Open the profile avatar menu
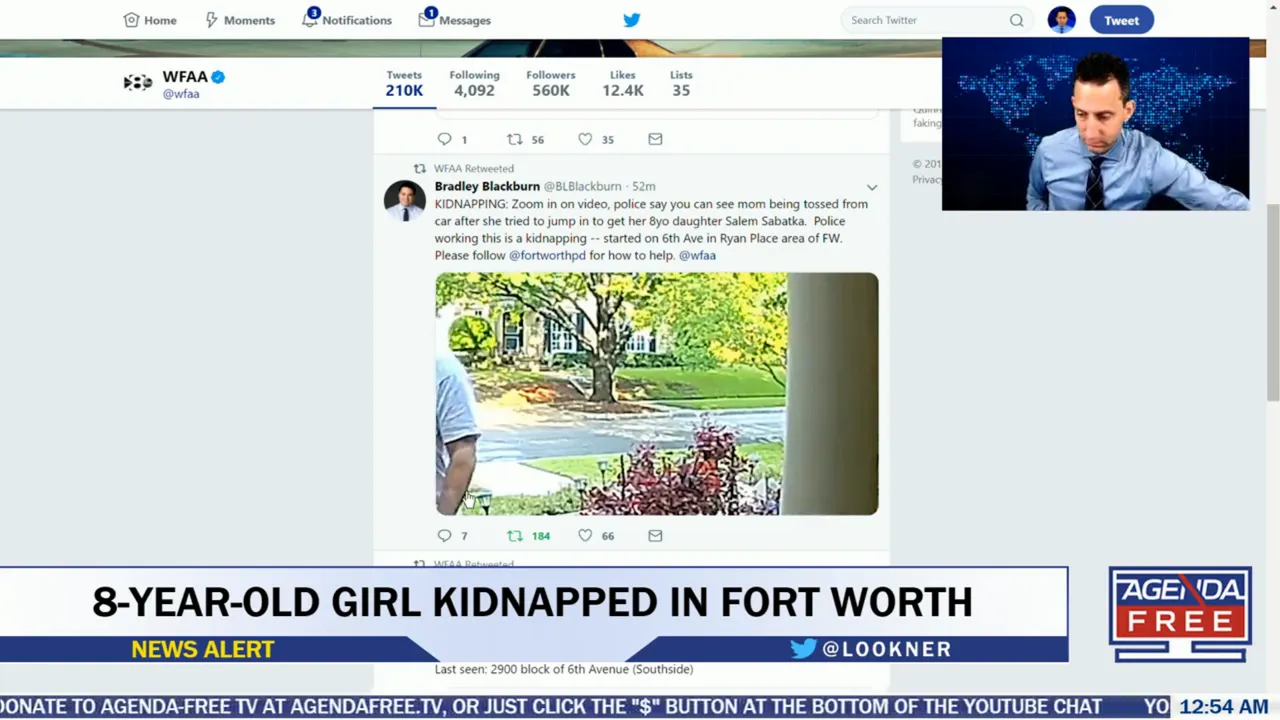 [x=1061, y=20]
